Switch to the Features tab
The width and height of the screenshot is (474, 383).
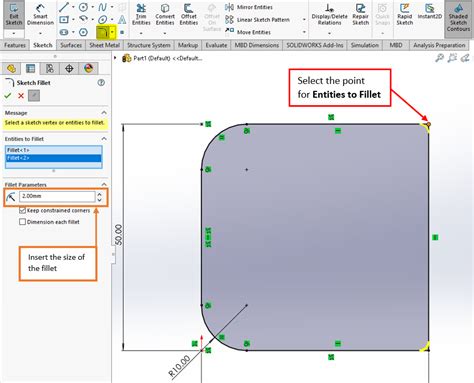click(x=15, y=45)
